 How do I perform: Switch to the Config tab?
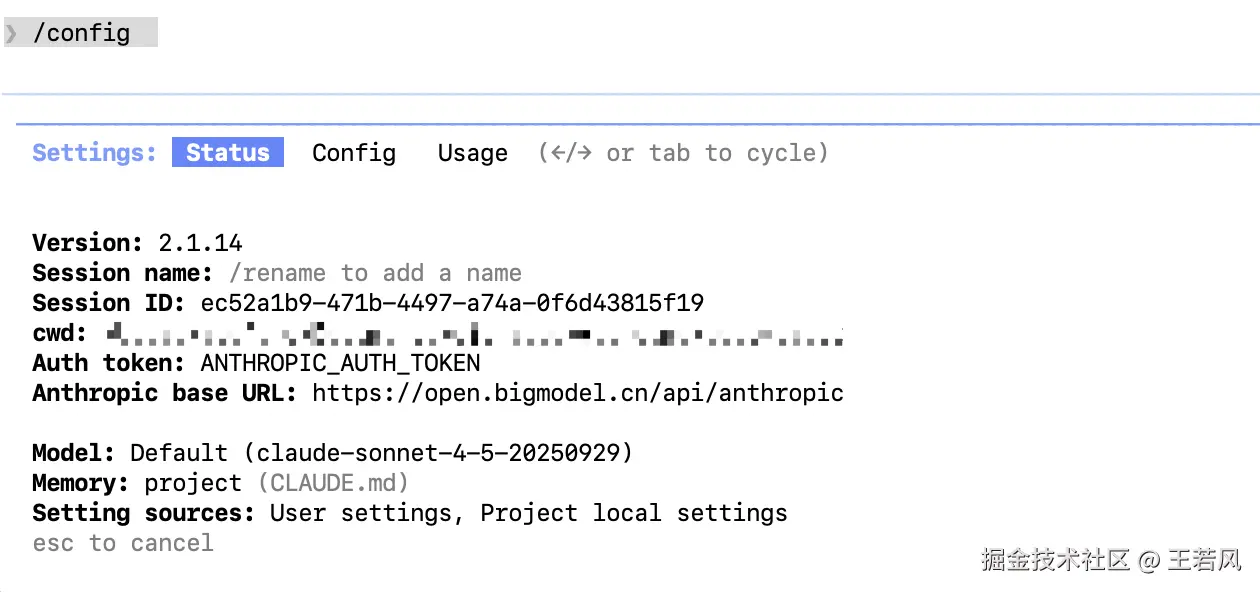[x=354, y=153]
